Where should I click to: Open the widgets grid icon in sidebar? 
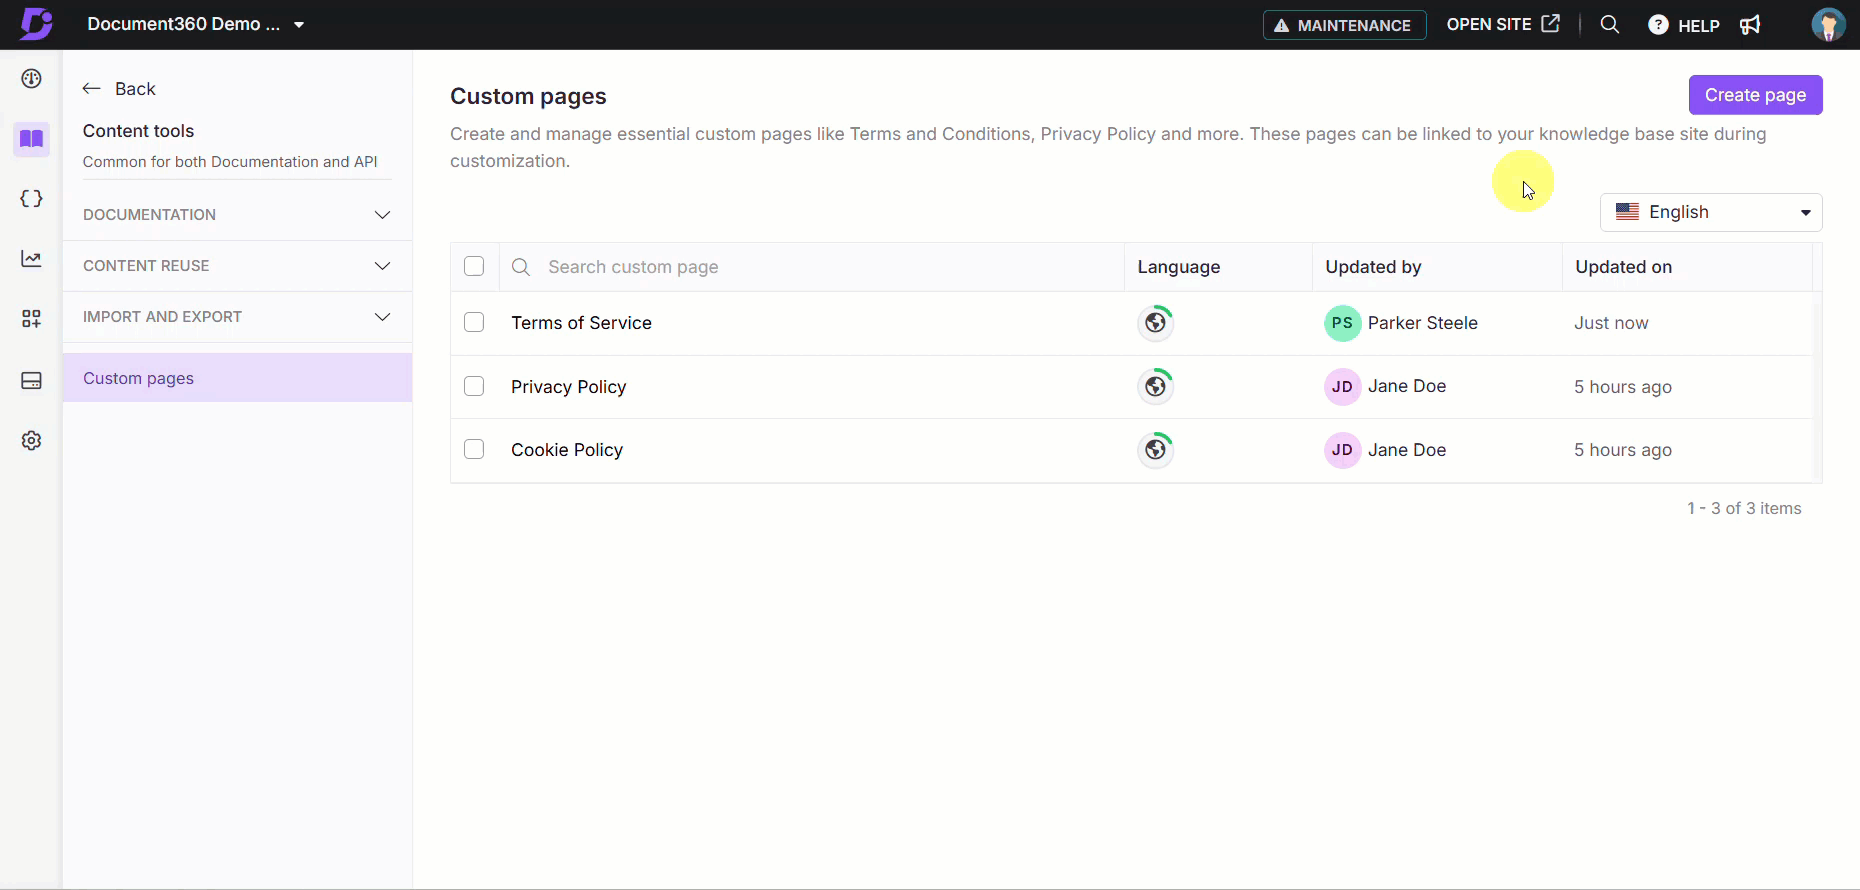(x=32, y=319)
